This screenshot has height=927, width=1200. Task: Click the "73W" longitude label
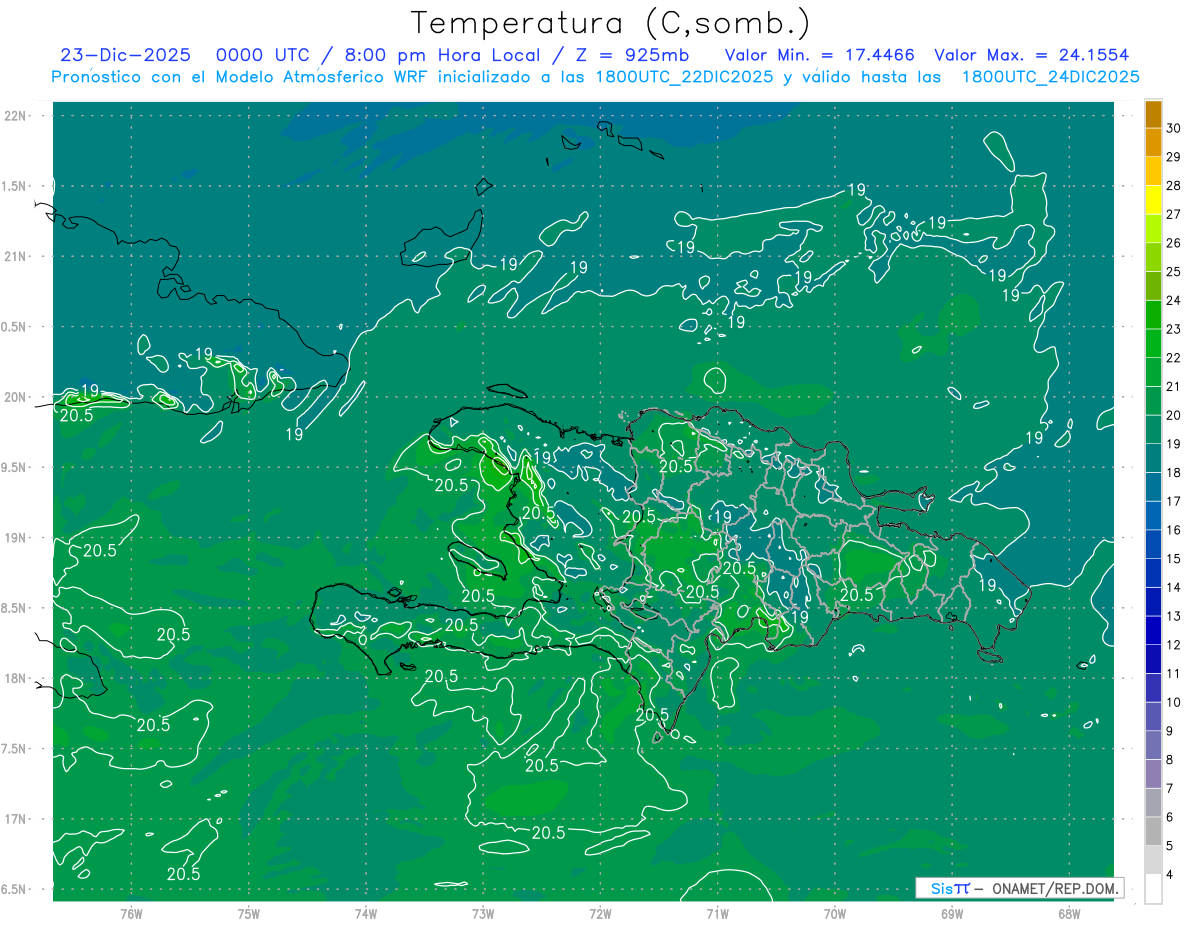[483, 913]
